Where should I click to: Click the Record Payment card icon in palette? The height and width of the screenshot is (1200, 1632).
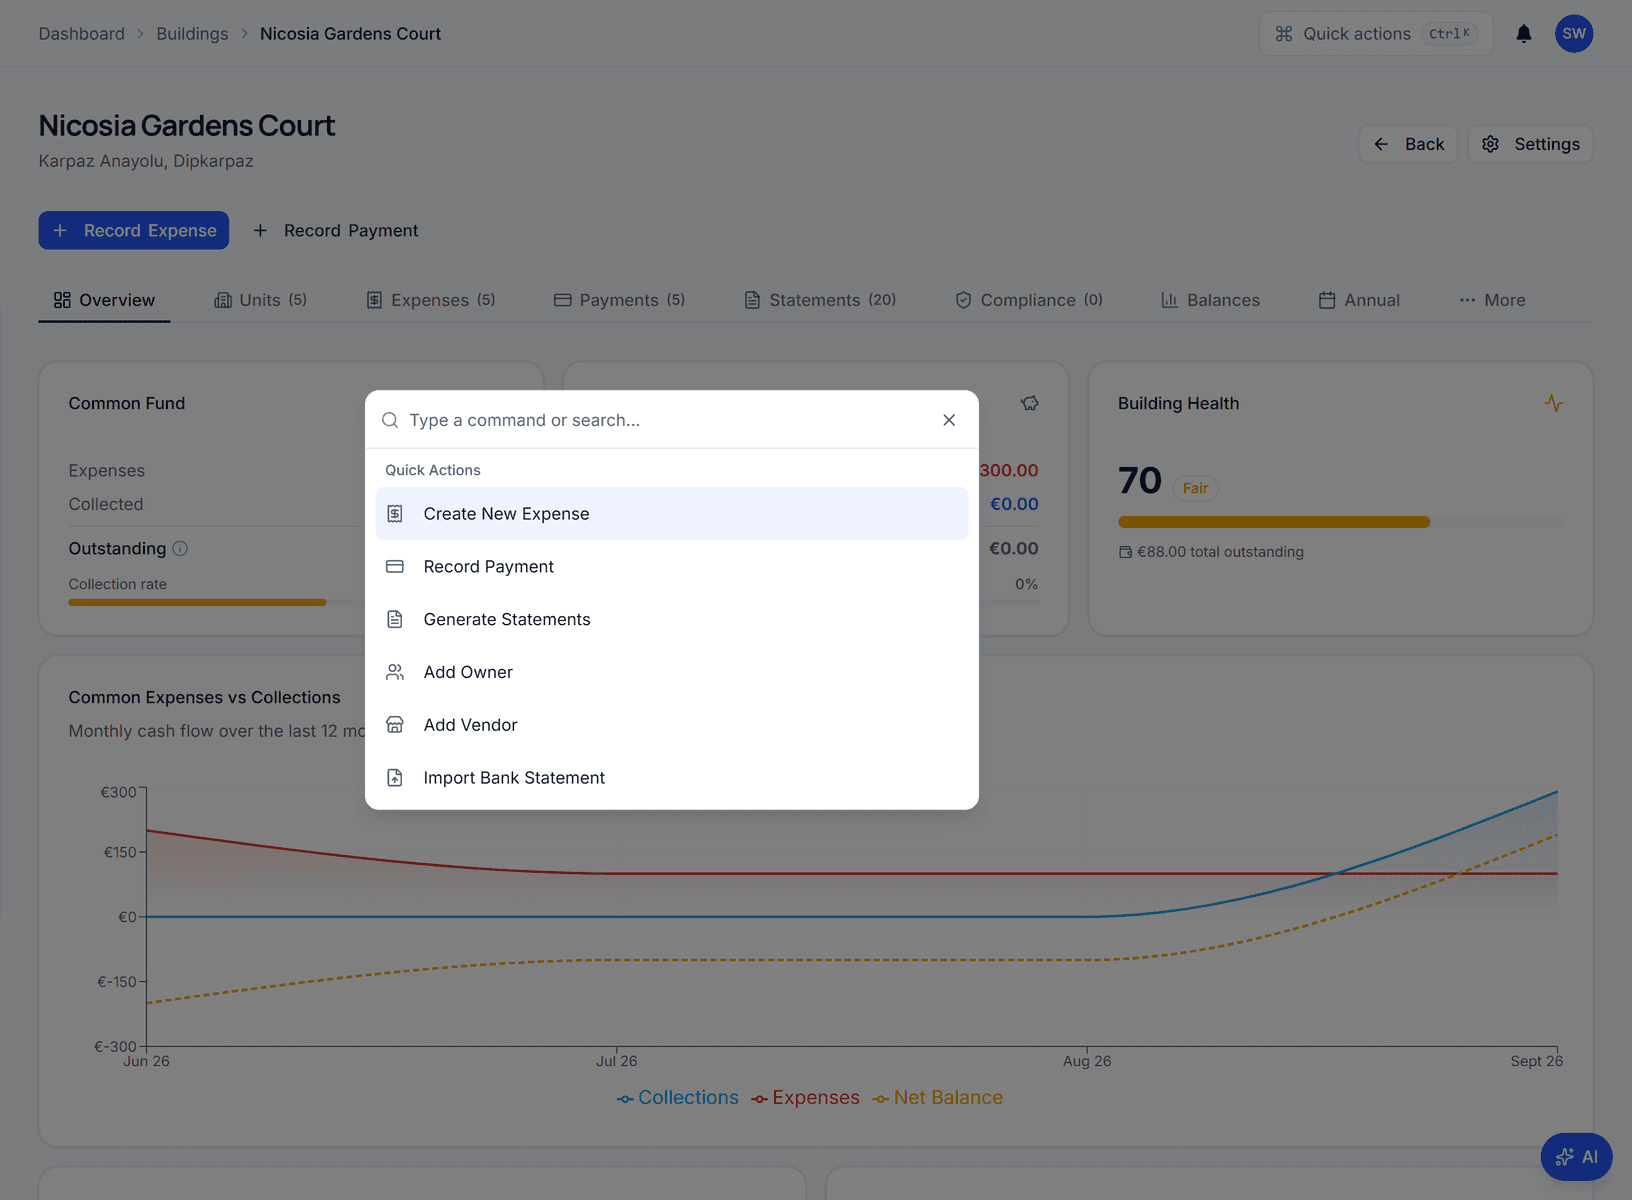[395, 567]
